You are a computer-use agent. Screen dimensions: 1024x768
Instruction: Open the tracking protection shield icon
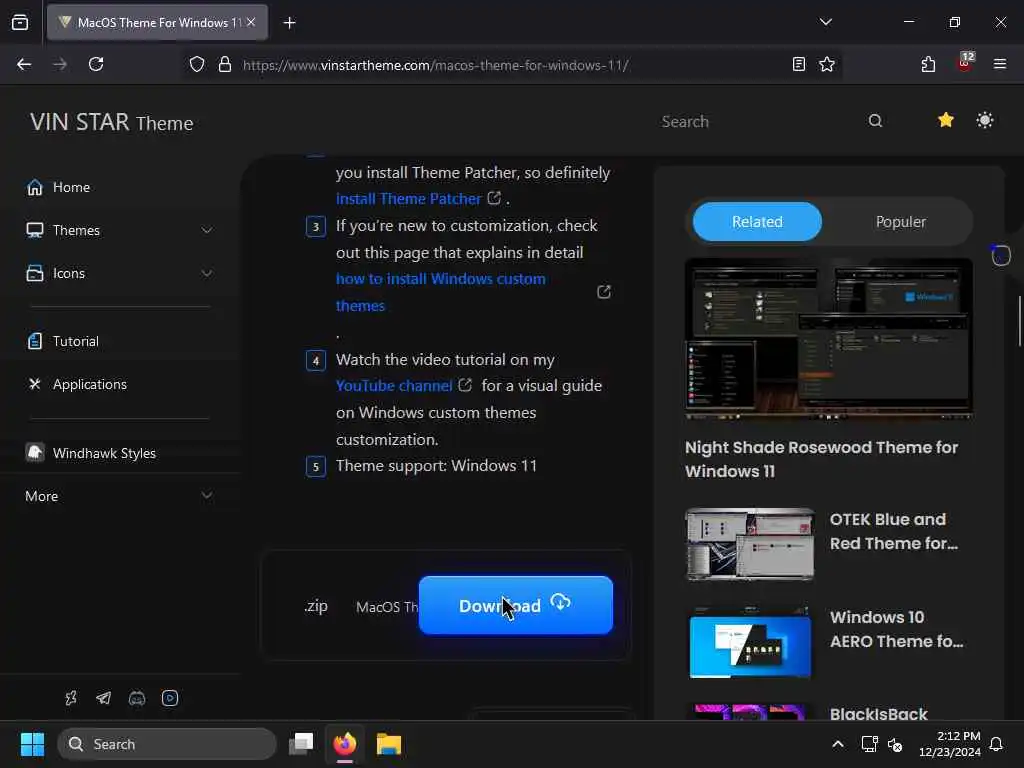coord(197,64)
